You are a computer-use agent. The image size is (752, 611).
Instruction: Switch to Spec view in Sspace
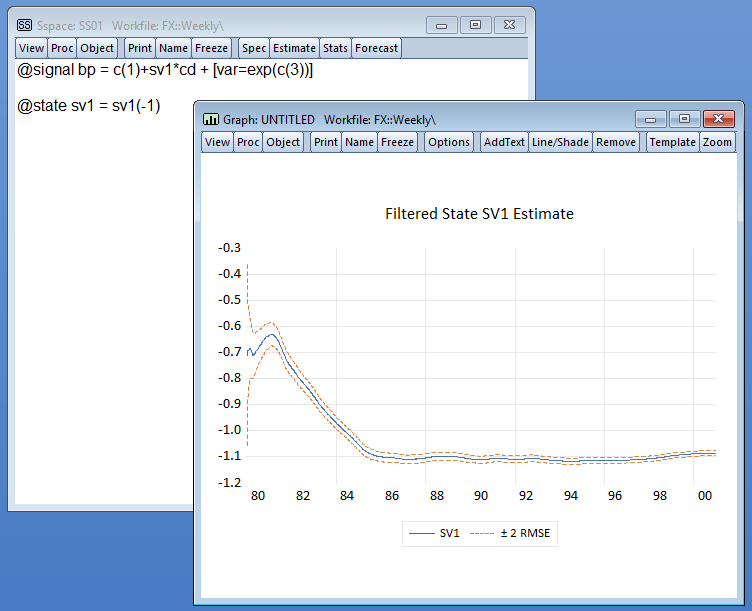click(x=254, y=48)
